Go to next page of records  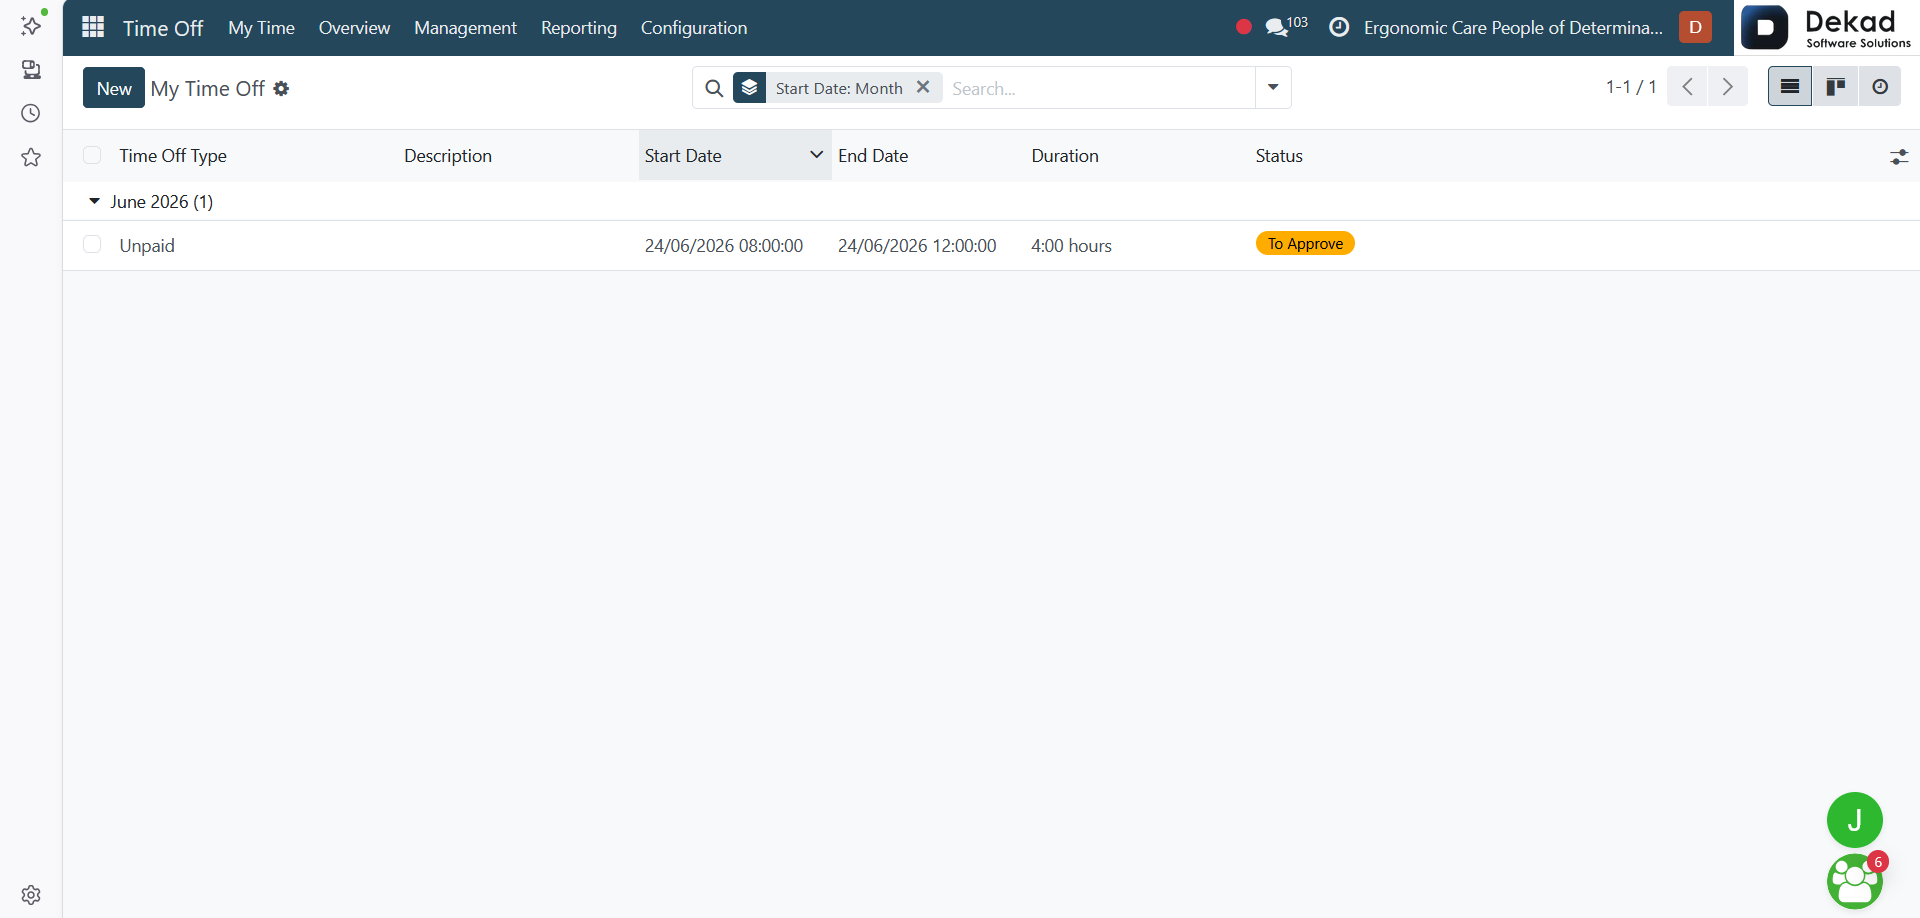(x=1728, y=87)
